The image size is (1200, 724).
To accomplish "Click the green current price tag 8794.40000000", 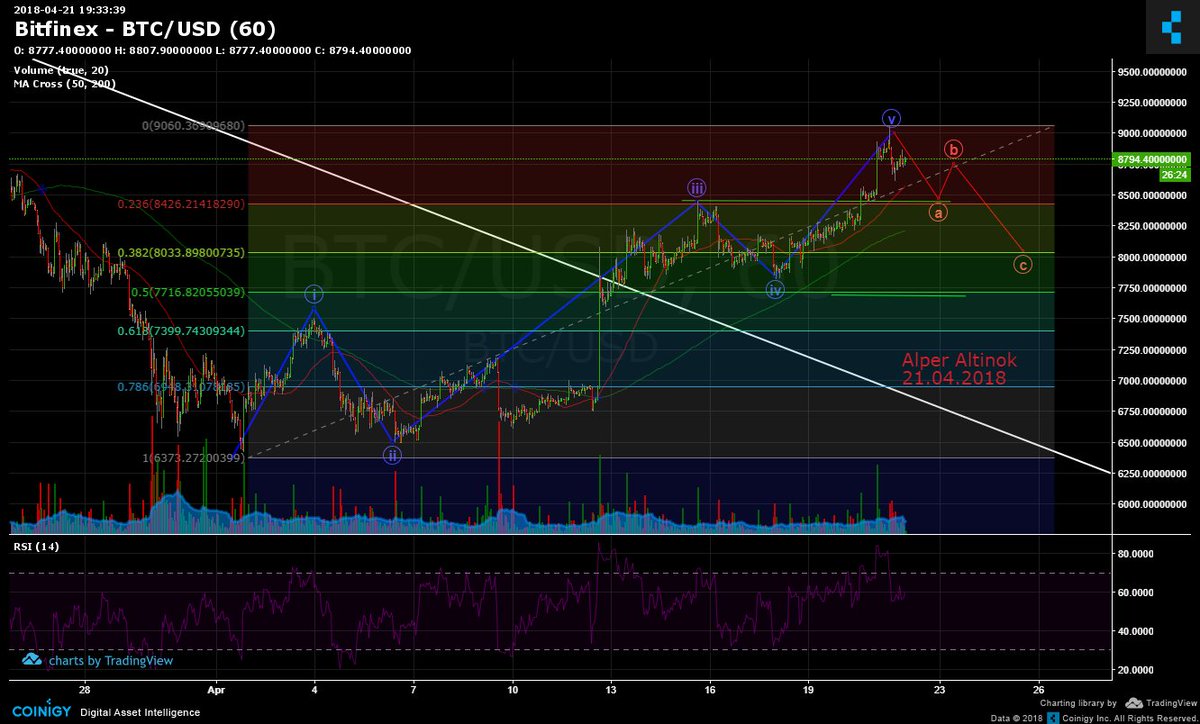I will coord(1150,159).
